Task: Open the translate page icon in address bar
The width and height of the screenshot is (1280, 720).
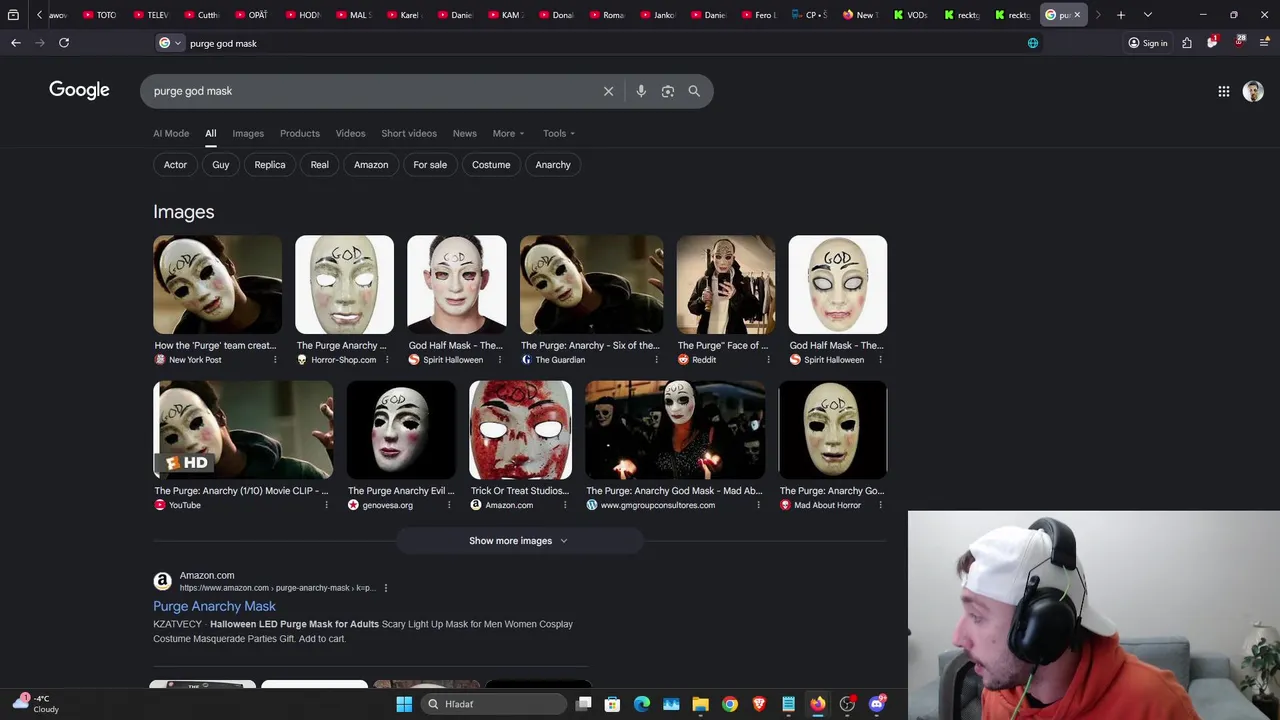Action: pyautogui.click(x=1033, y=43)
